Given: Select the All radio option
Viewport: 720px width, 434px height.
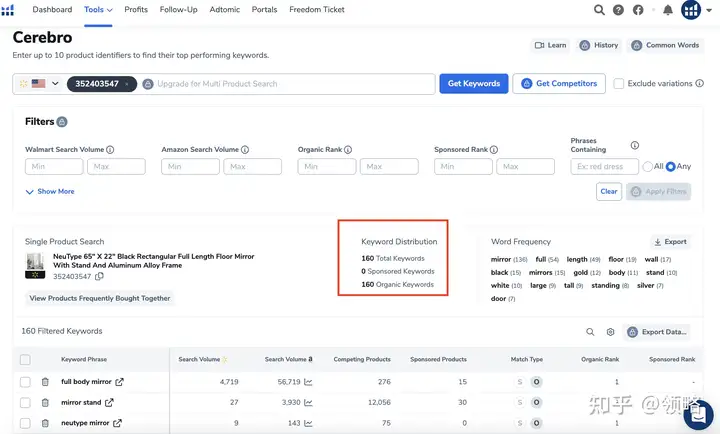Looking at the screenshot, I should [x=647, y=166].
